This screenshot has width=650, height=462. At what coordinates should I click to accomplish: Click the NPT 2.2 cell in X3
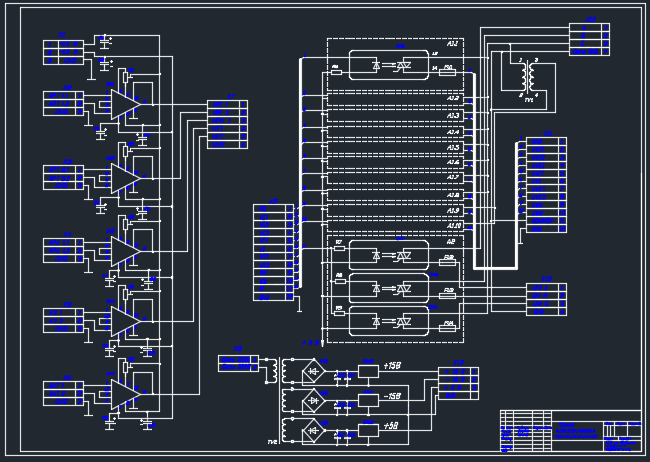(60, 178)
